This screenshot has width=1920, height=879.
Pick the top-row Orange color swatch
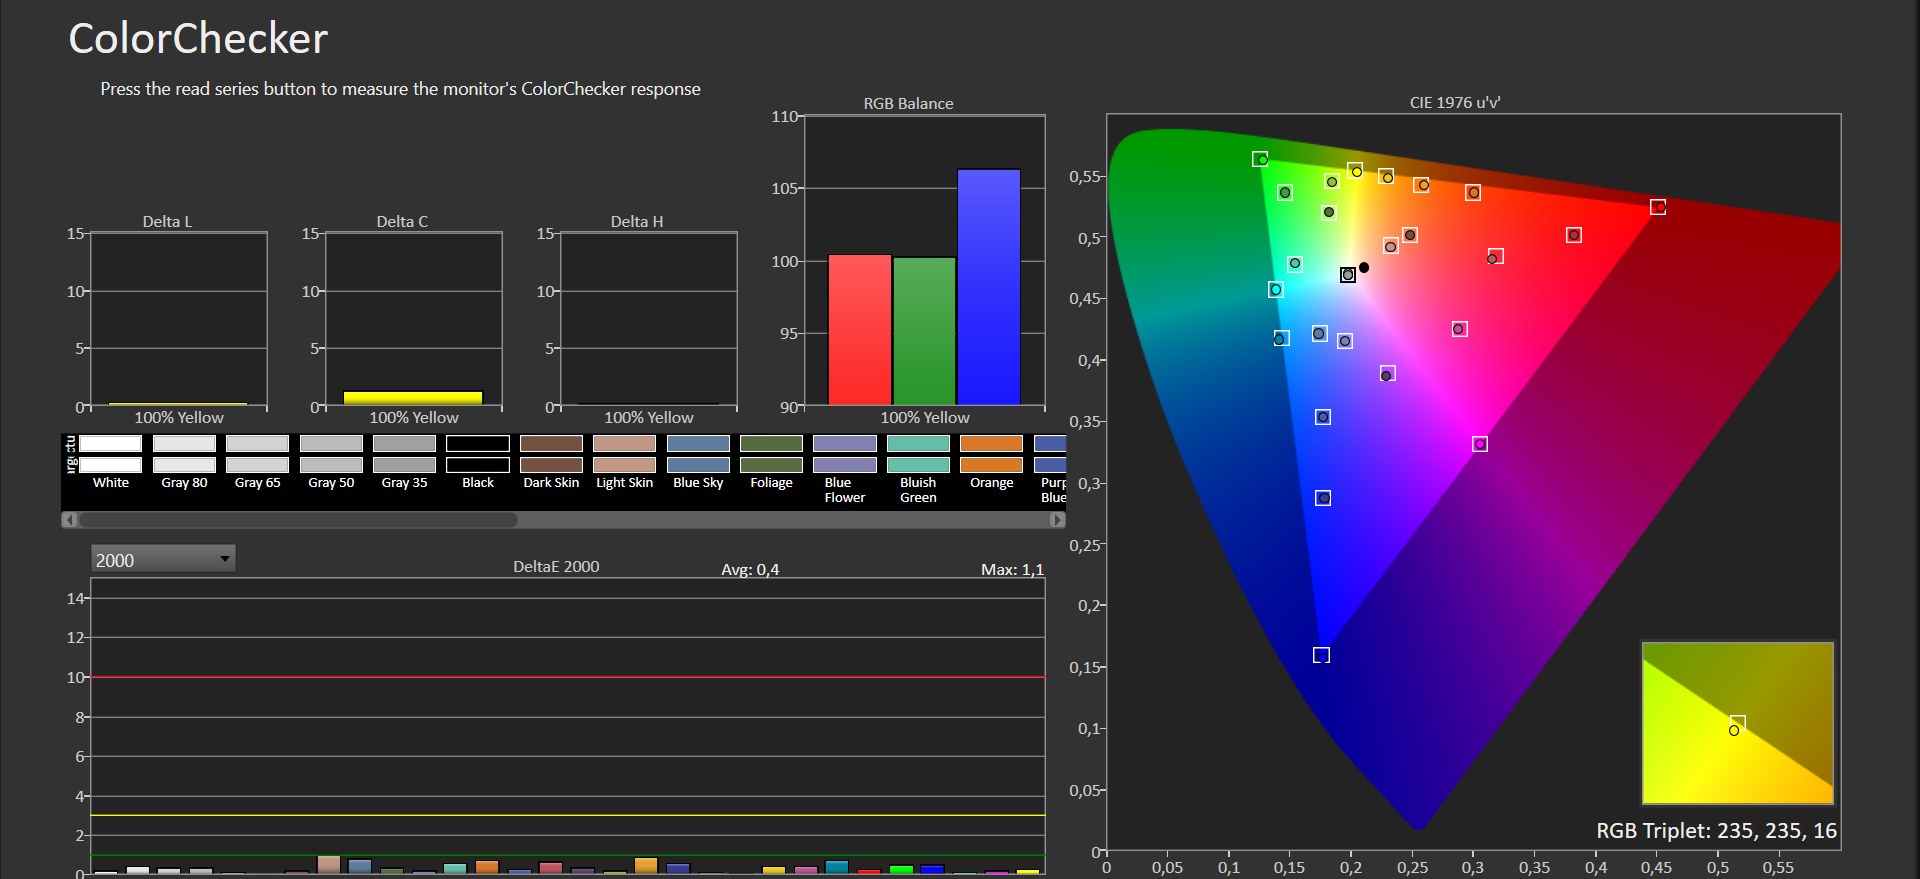pos(991,443)
